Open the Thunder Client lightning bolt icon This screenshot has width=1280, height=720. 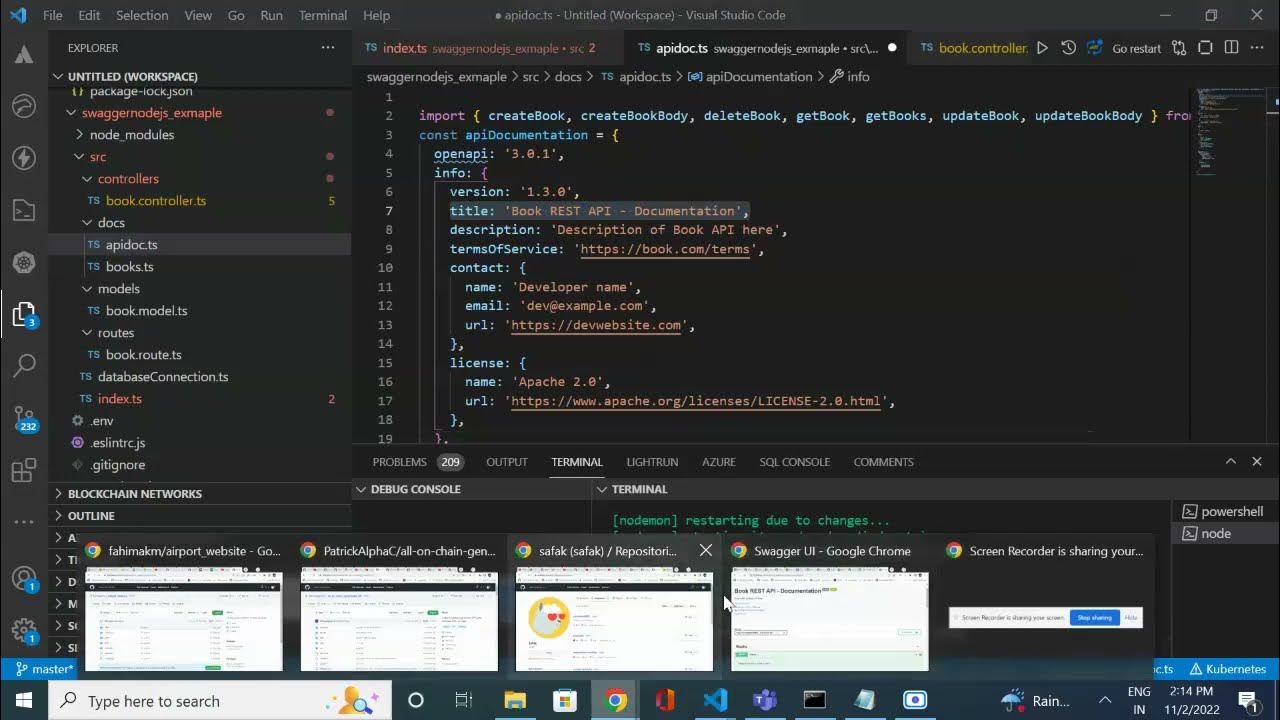24,158
